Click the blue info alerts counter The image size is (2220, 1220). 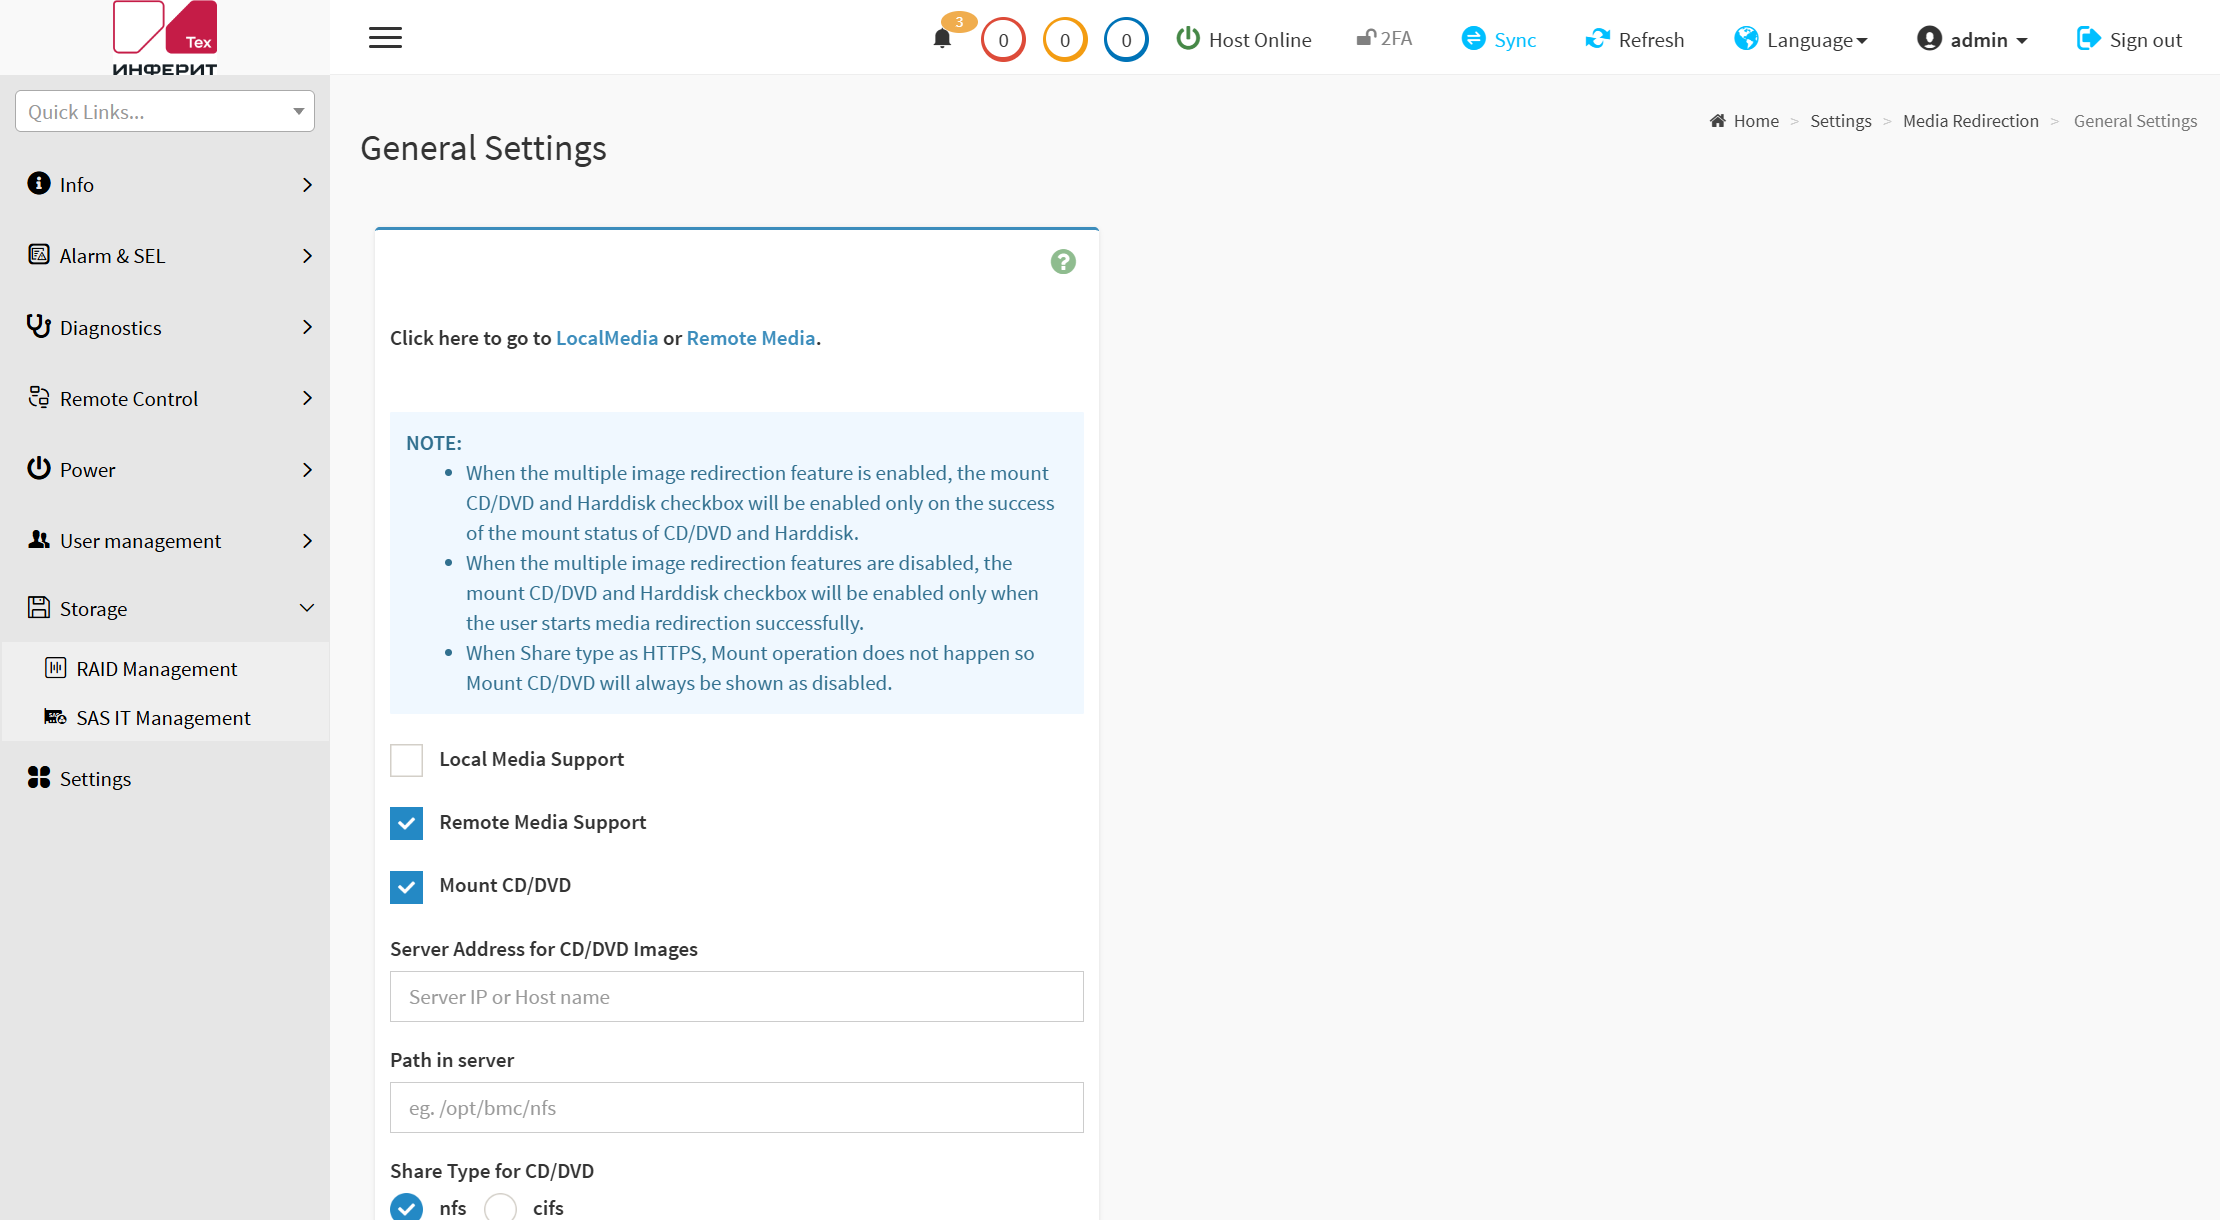coord(1126,40)
